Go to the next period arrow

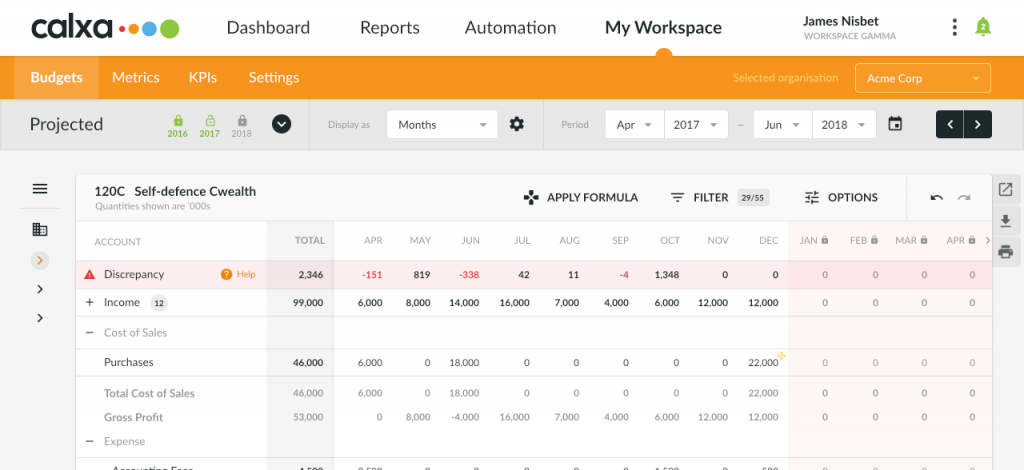[x=978, y=125]
